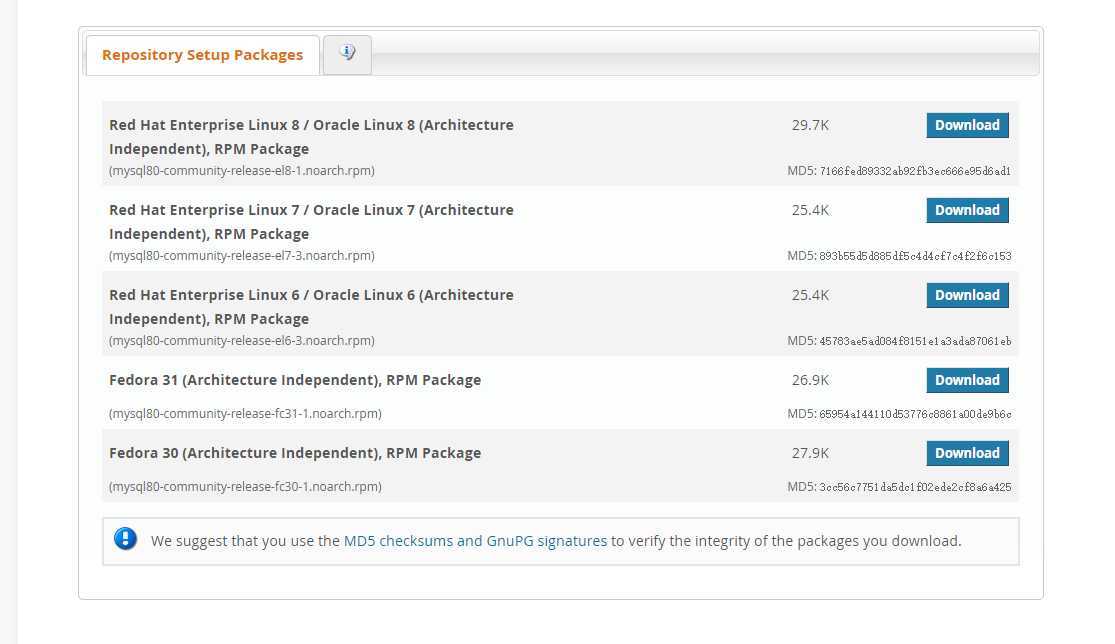
Task: Click the blue exclamation notice icon
Action: coord(125,539)
